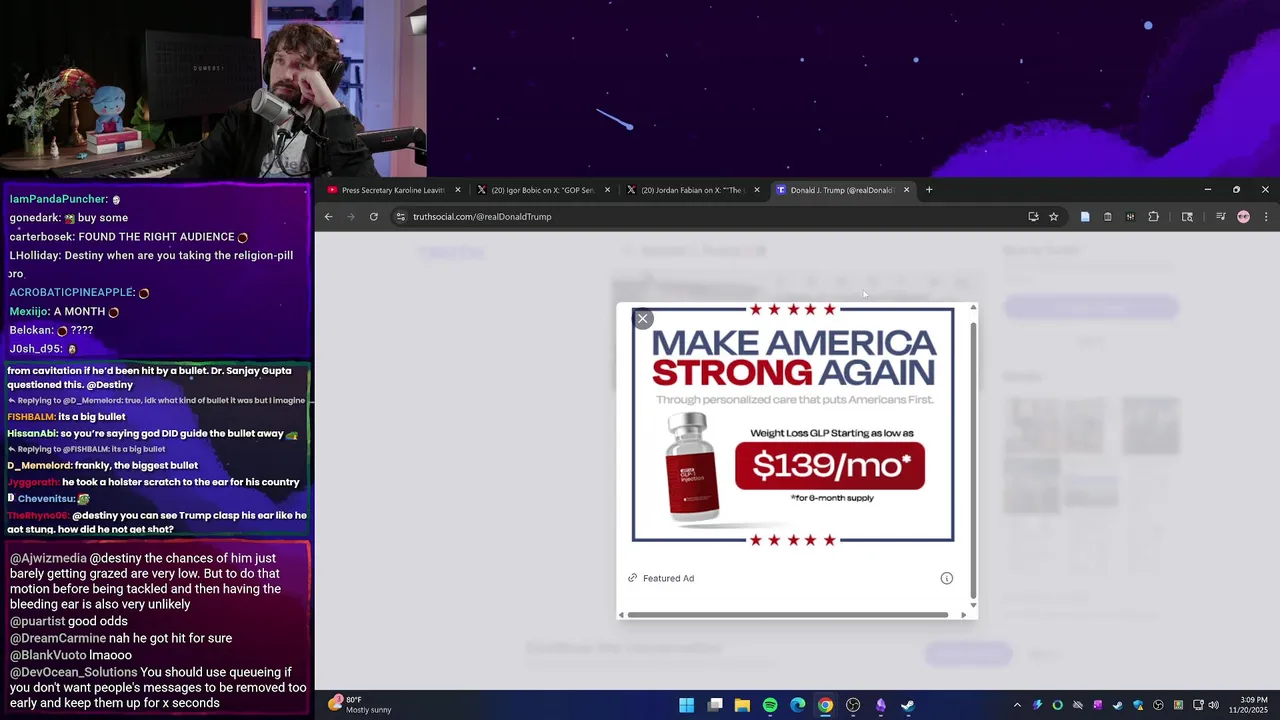
Task: Click the side panel toolbar icon
Action: click(1187, 216)
